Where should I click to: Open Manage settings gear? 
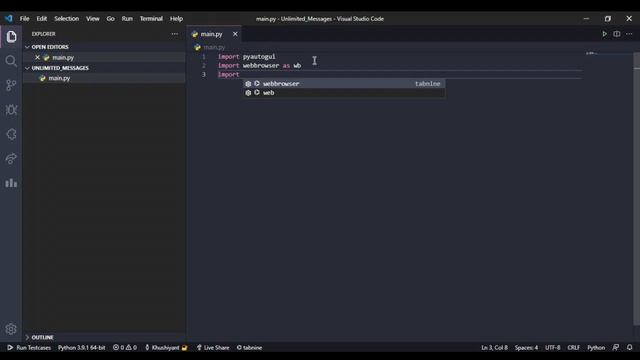[11, 329]
